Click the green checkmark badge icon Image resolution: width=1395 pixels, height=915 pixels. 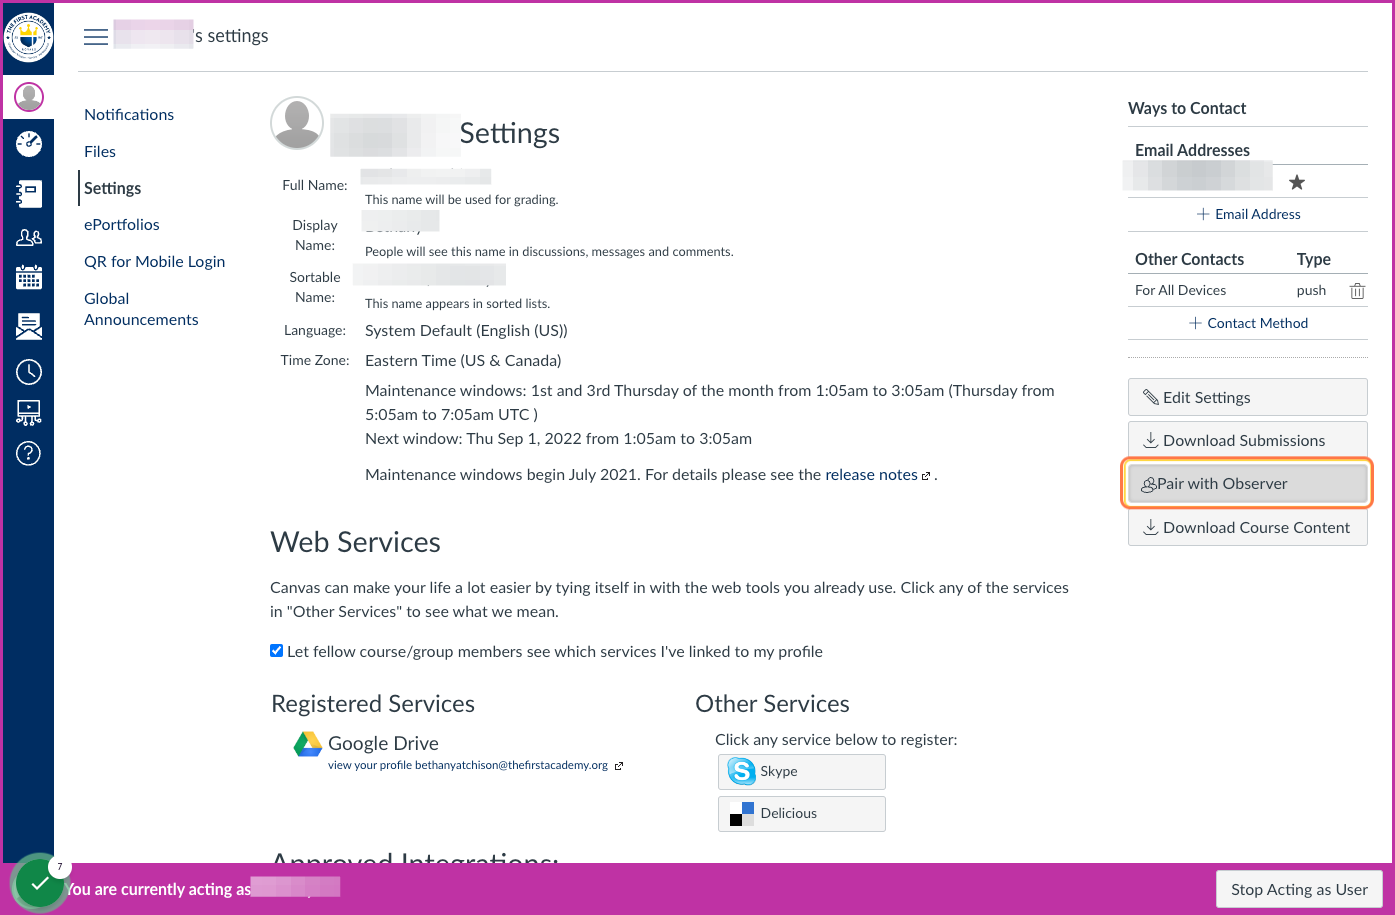pyautogui.click(x=40, y=885)
